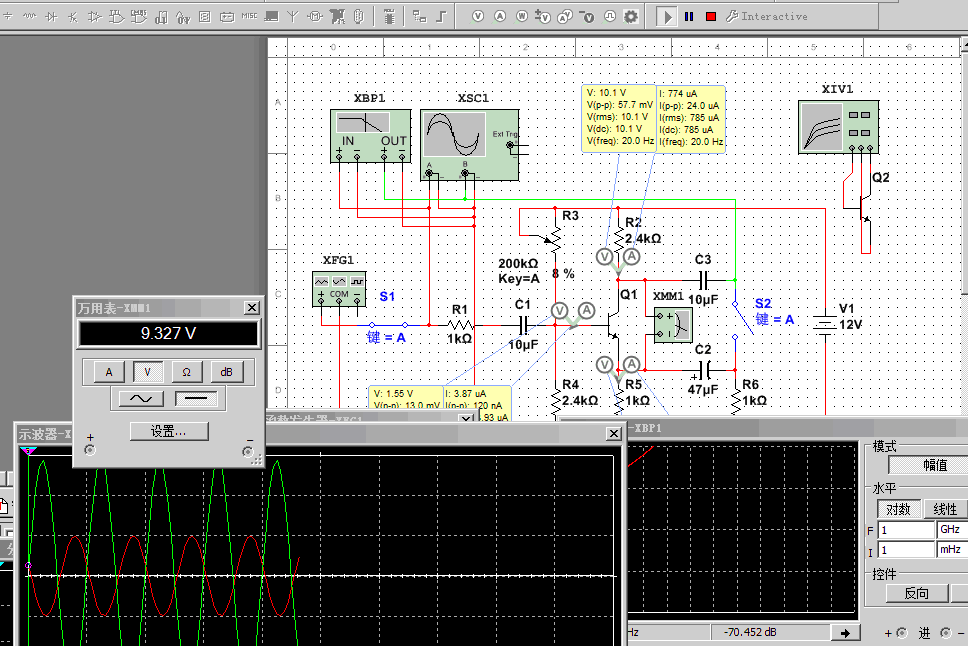Open the RF antenna components library
Screen dimensions: 968x646
pyautogui.click(x=293, y=17)
